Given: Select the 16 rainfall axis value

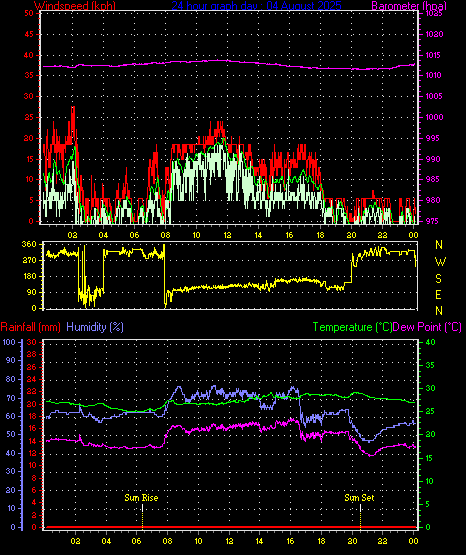Looking at the screenshot, I should pos(32,429).
